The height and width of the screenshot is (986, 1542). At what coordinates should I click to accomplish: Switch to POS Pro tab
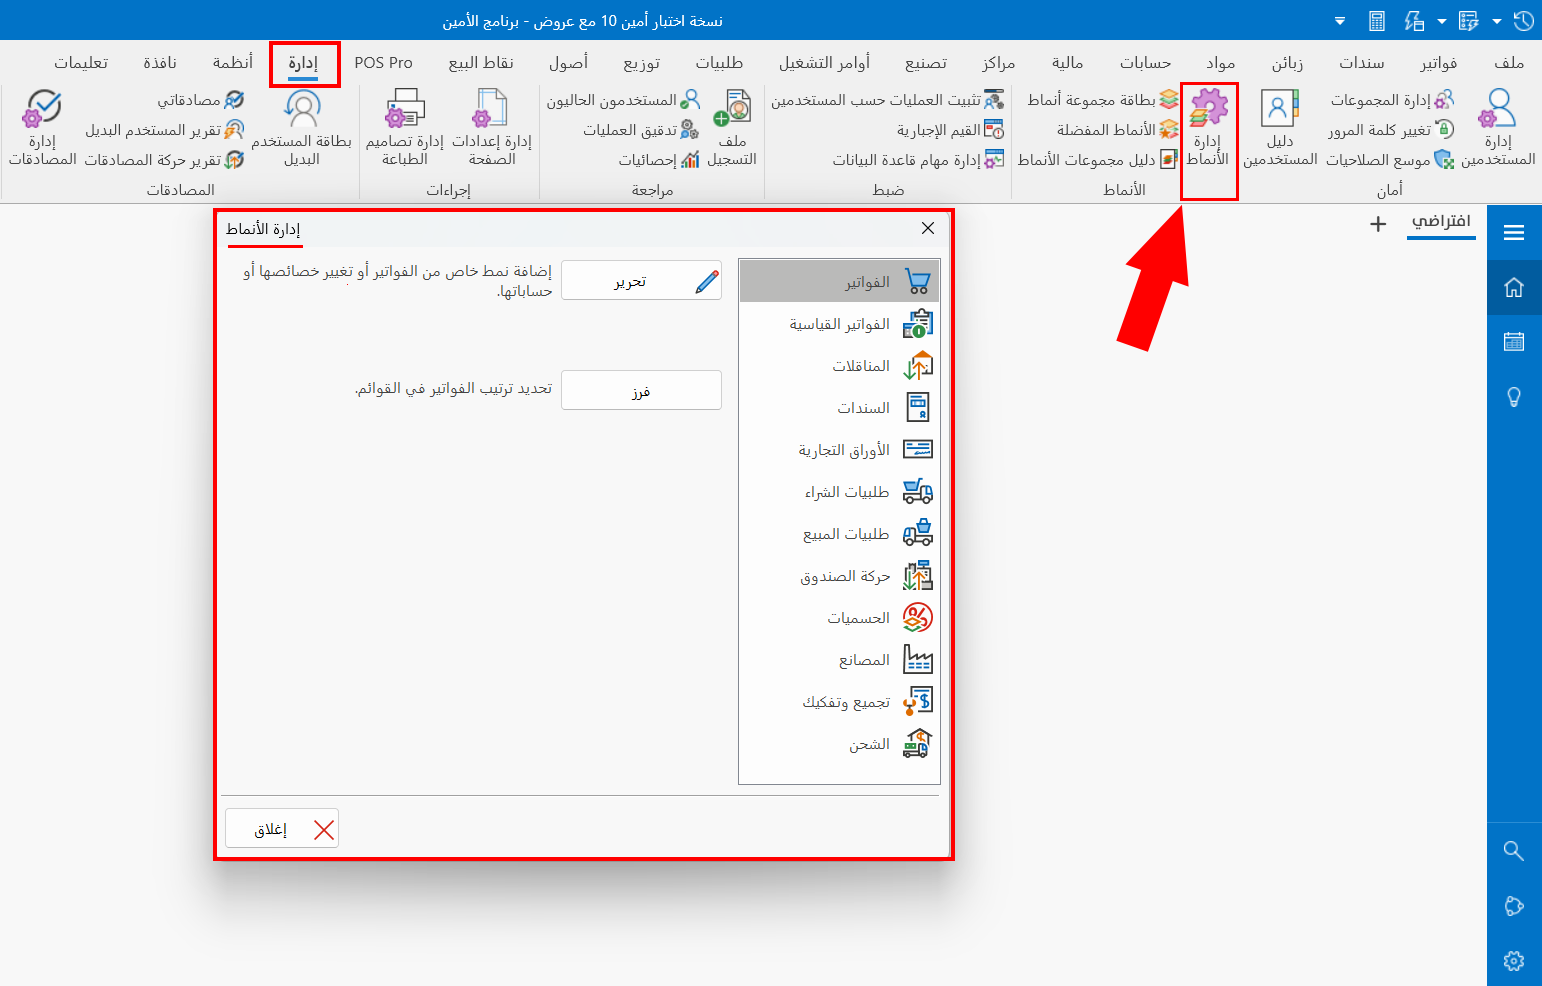[x=384, y=63]
